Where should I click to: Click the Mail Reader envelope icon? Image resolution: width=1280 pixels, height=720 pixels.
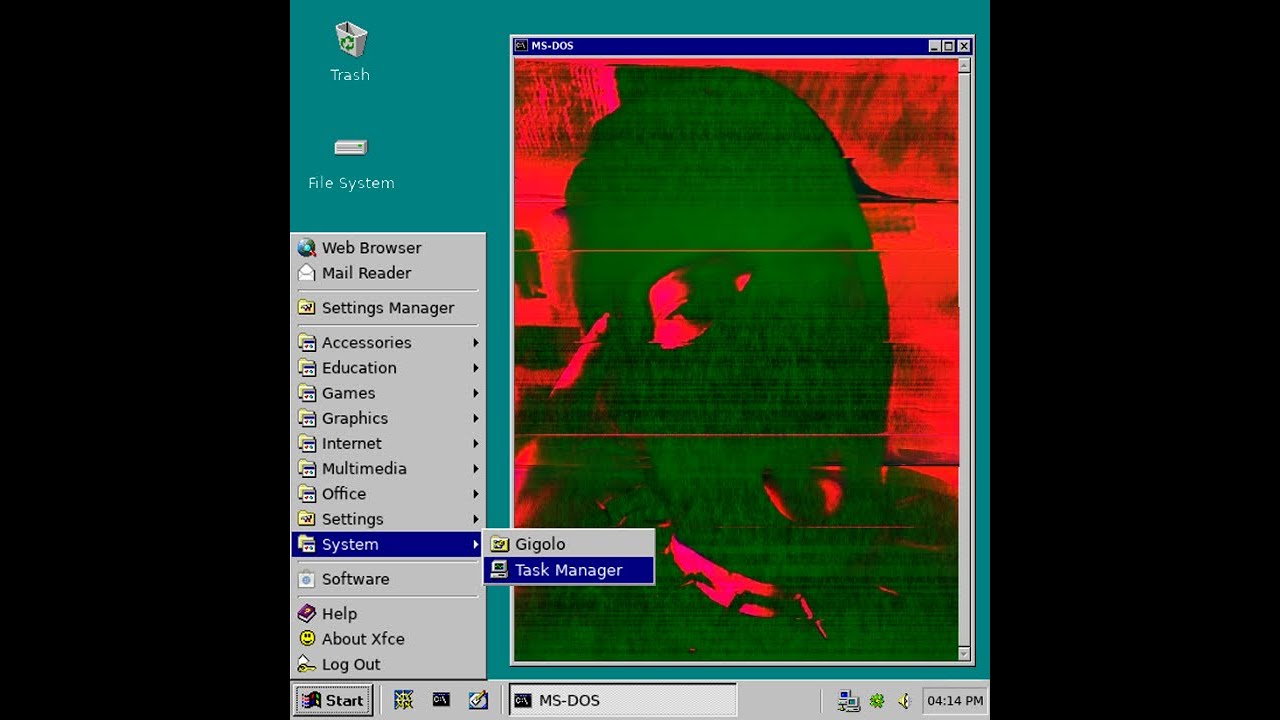[307, 272]
